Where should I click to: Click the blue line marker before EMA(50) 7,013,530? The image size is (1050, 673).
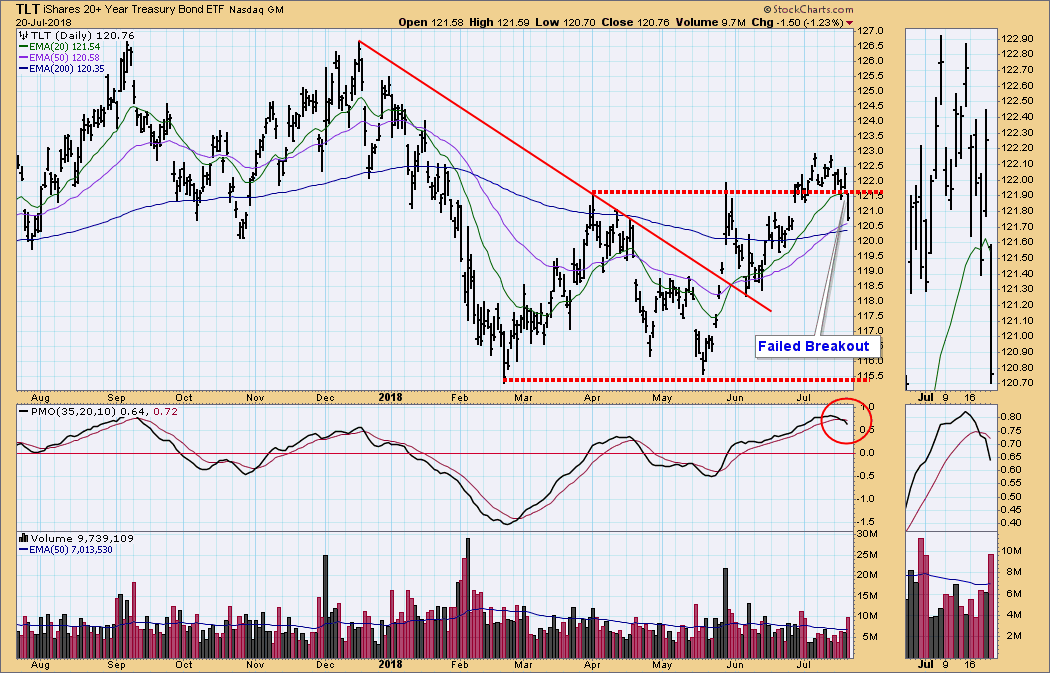pos(23,550)
